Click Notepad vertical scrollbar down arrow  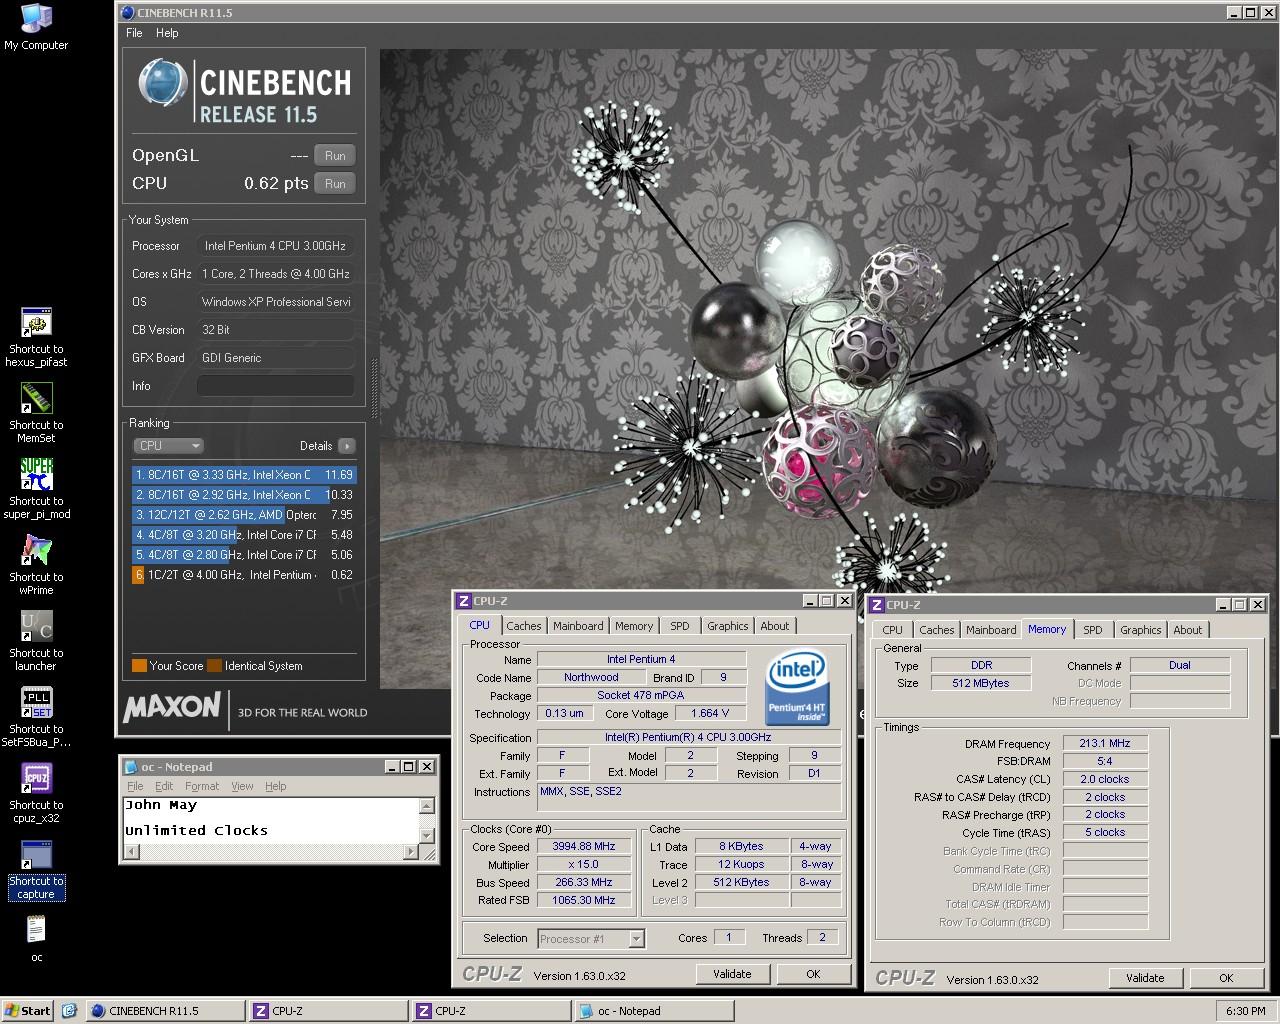coord(427,836)
